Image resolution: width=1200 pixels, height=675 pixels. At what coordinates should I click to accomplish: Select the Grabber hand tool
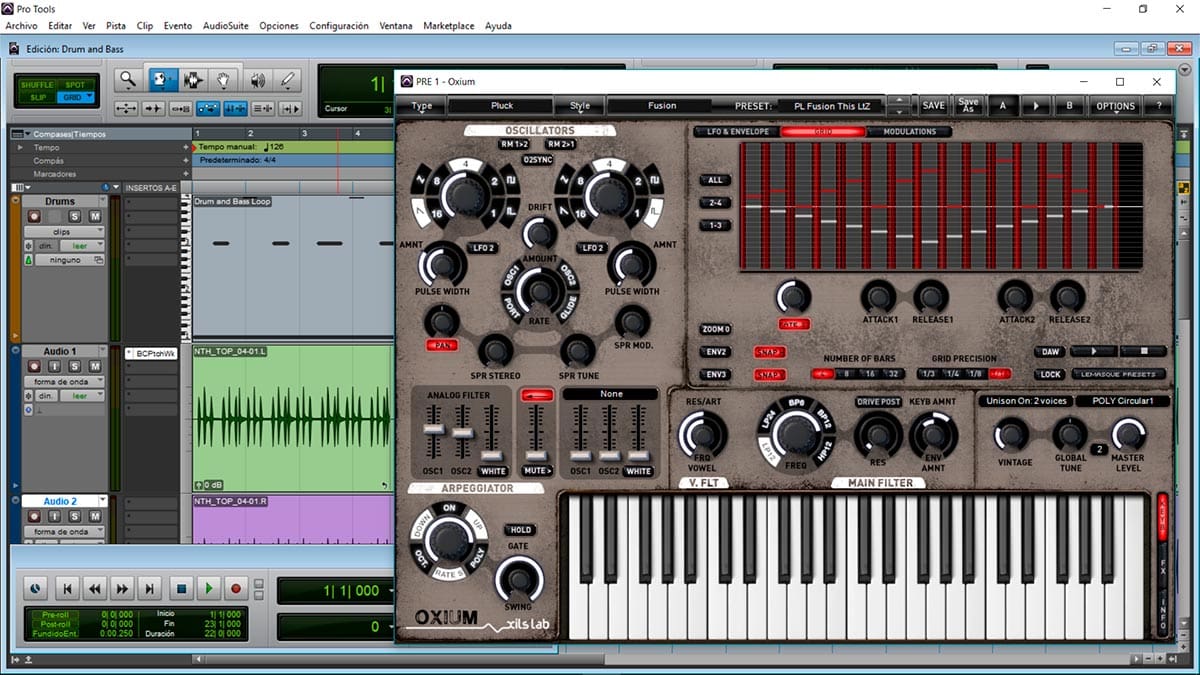point(225,80)
